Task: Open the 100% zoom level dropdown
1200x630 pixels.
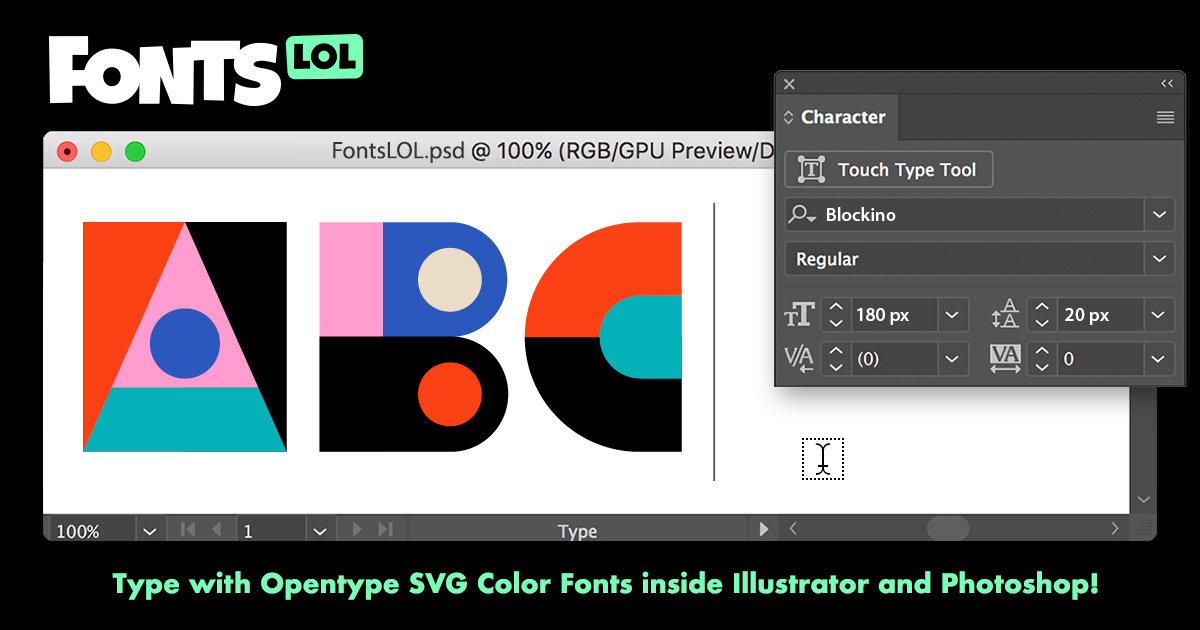Action: point(149,530)
